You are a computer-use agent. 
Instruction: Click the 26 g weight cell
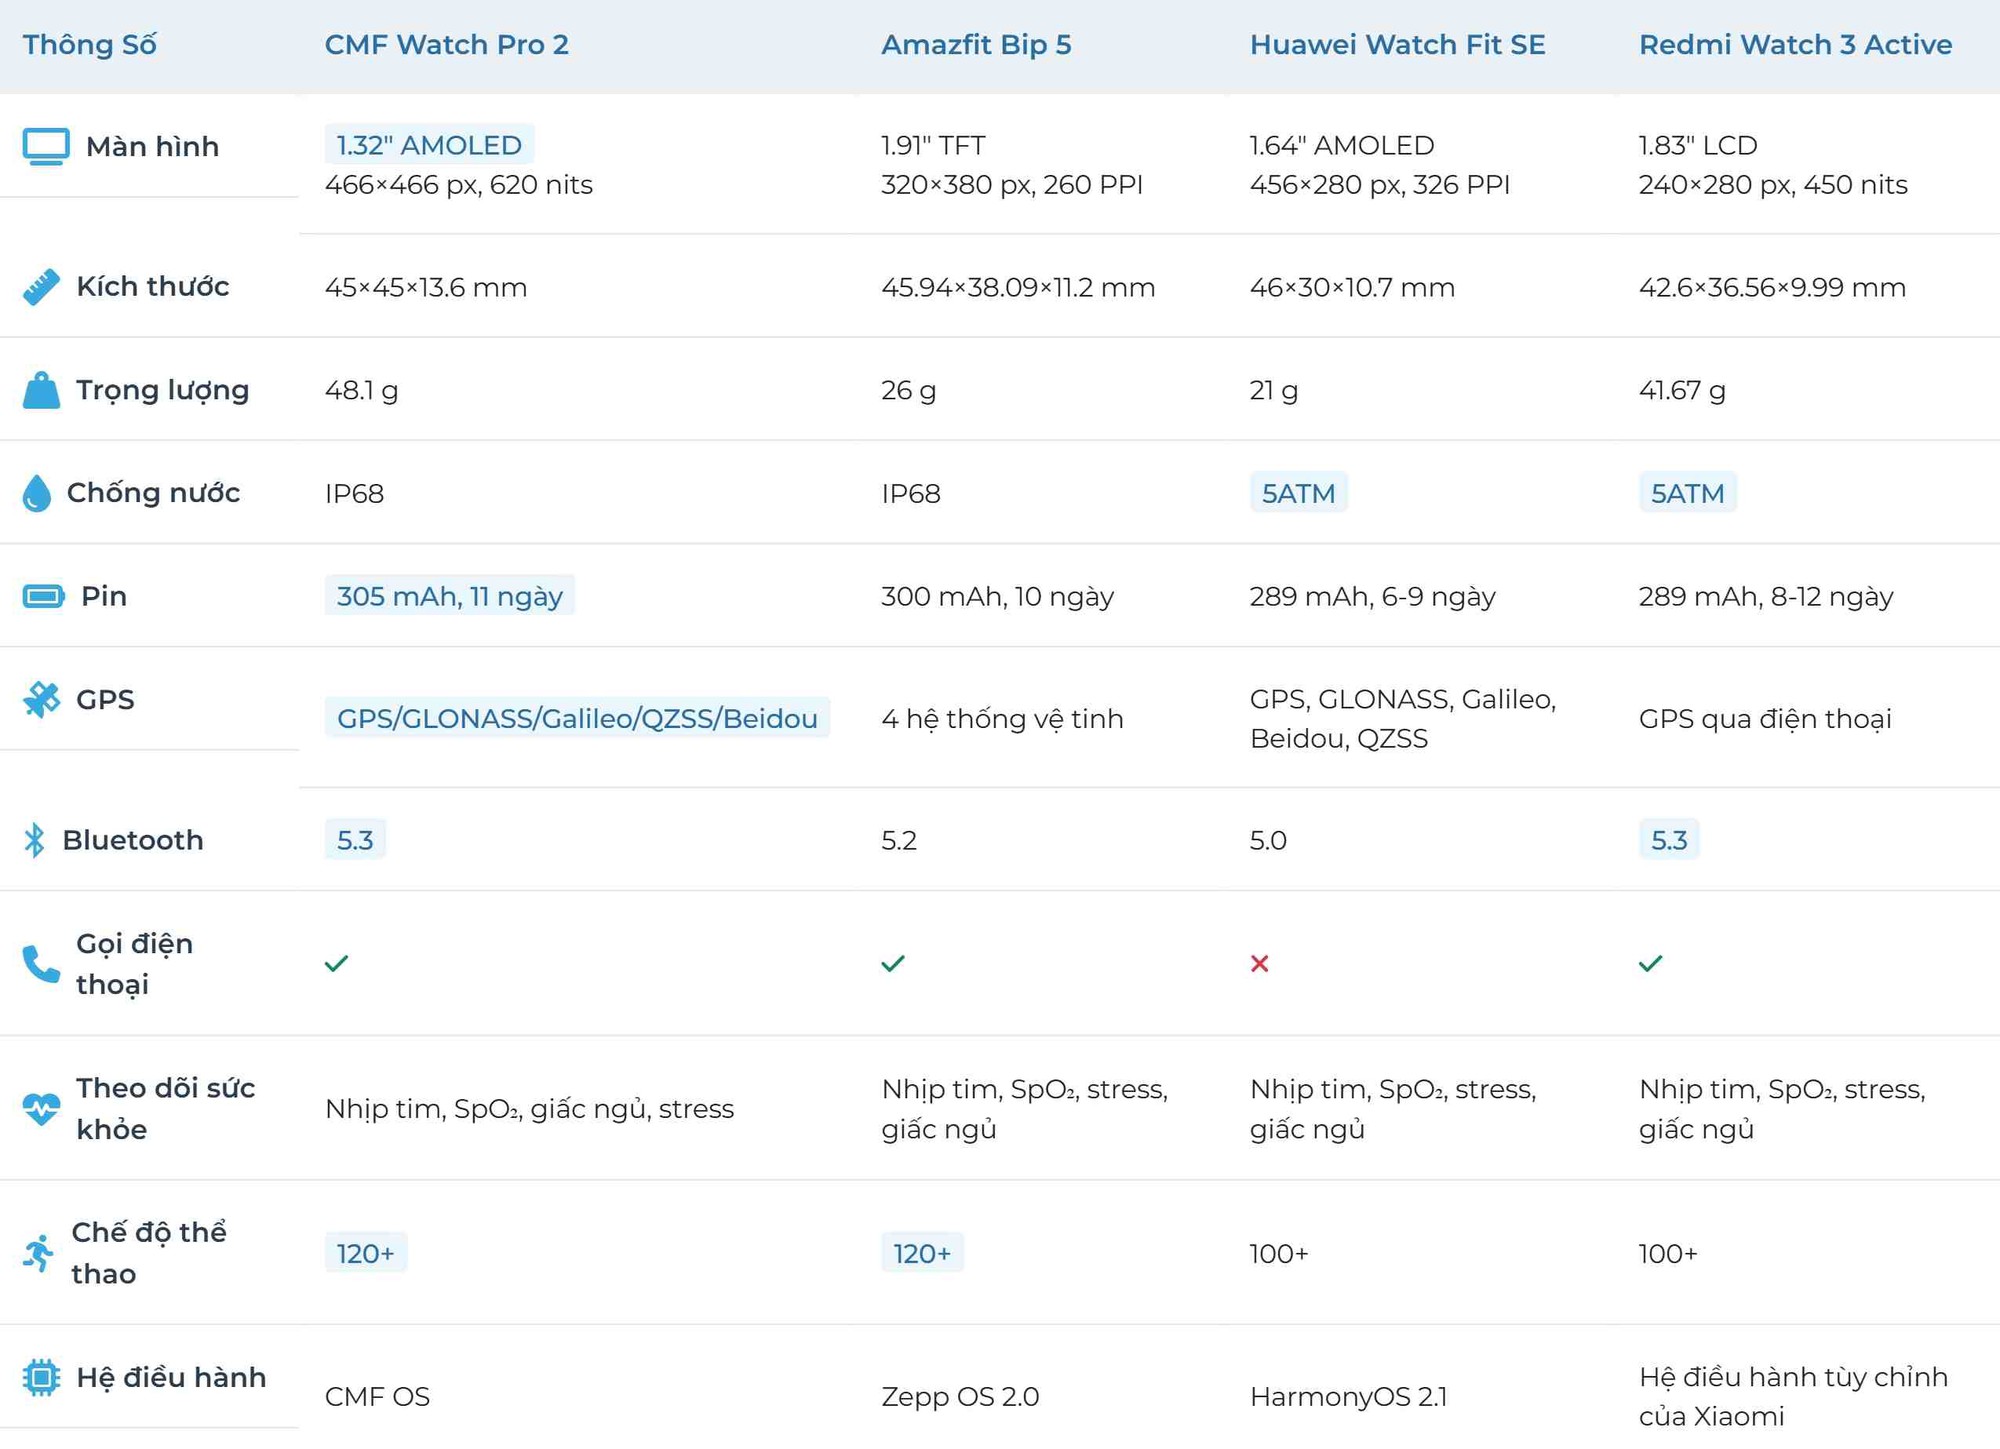point(909,391)
